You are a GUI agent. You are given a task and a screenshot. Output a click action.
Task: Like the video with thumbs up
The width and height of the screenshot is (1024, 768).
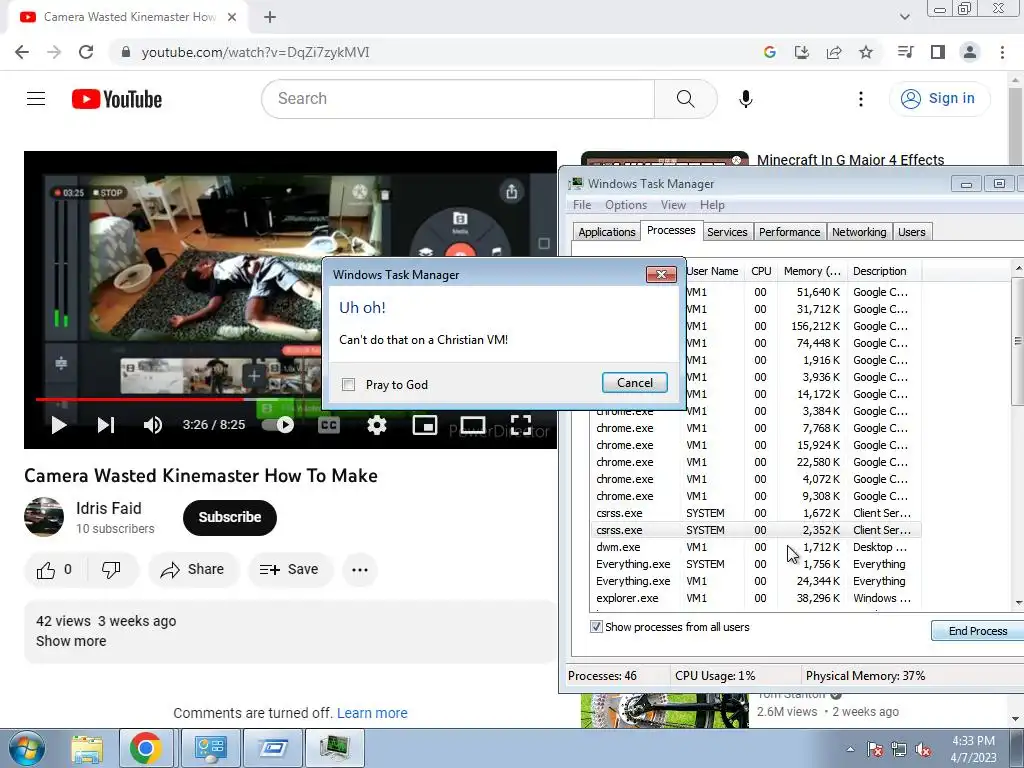[54, 569]
